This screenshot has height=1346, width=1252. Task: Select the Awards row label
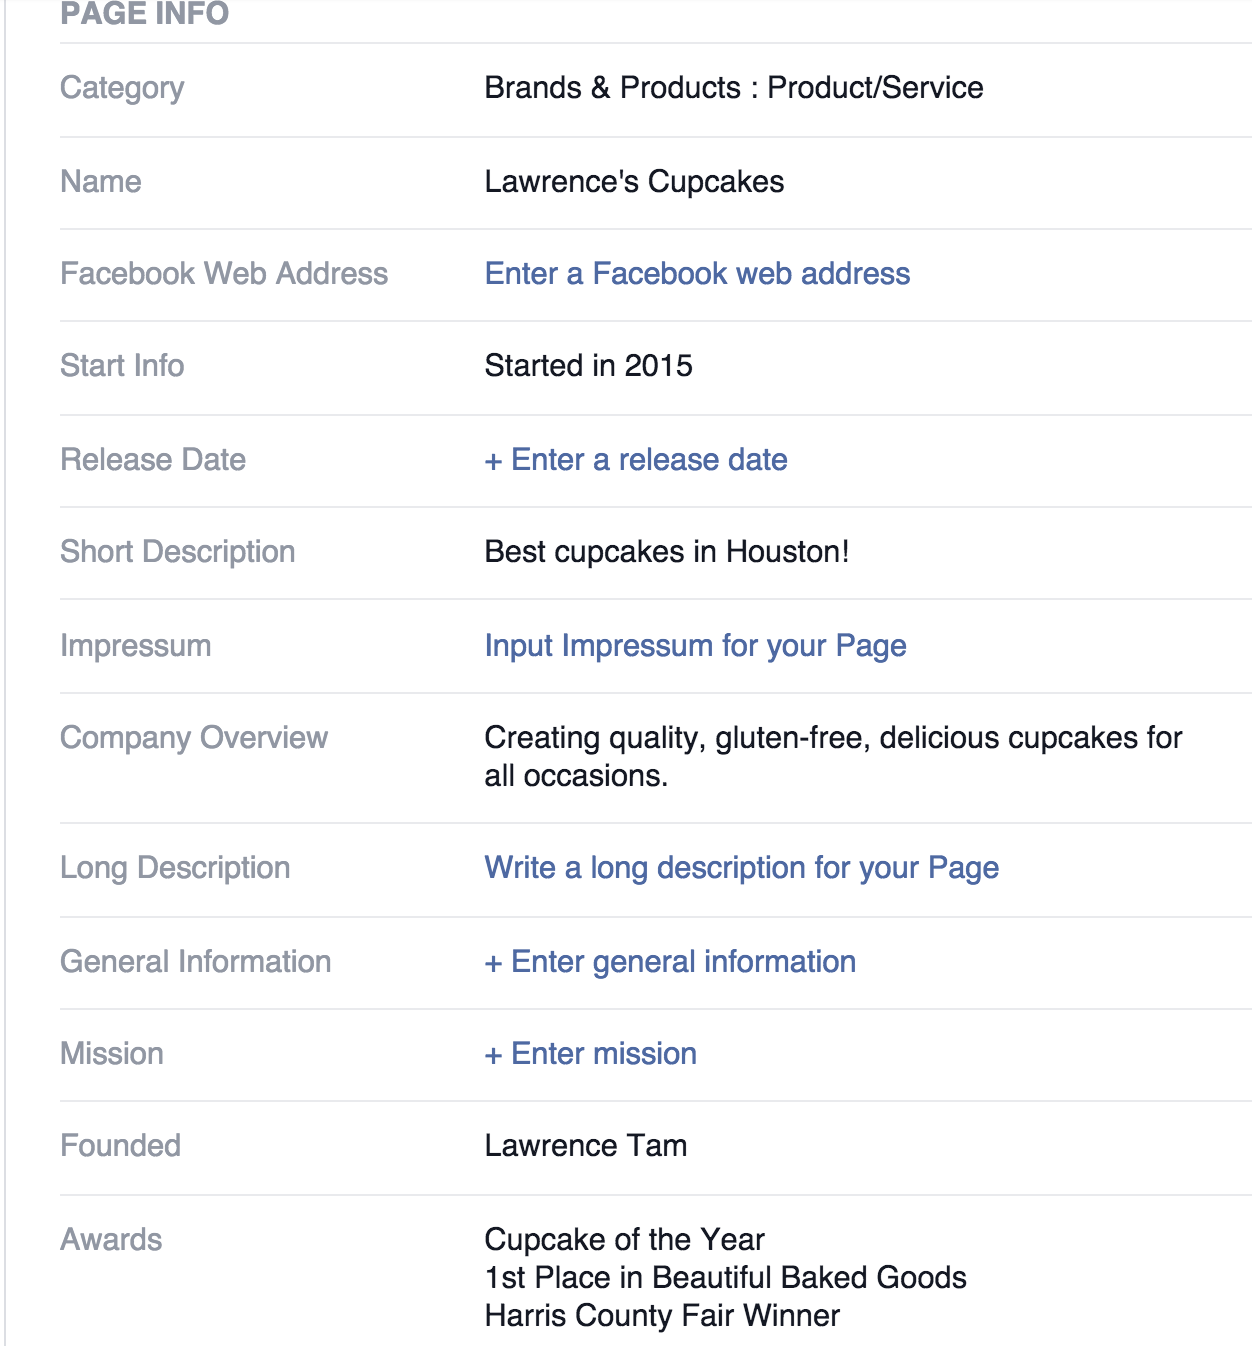pos(111,1240)
